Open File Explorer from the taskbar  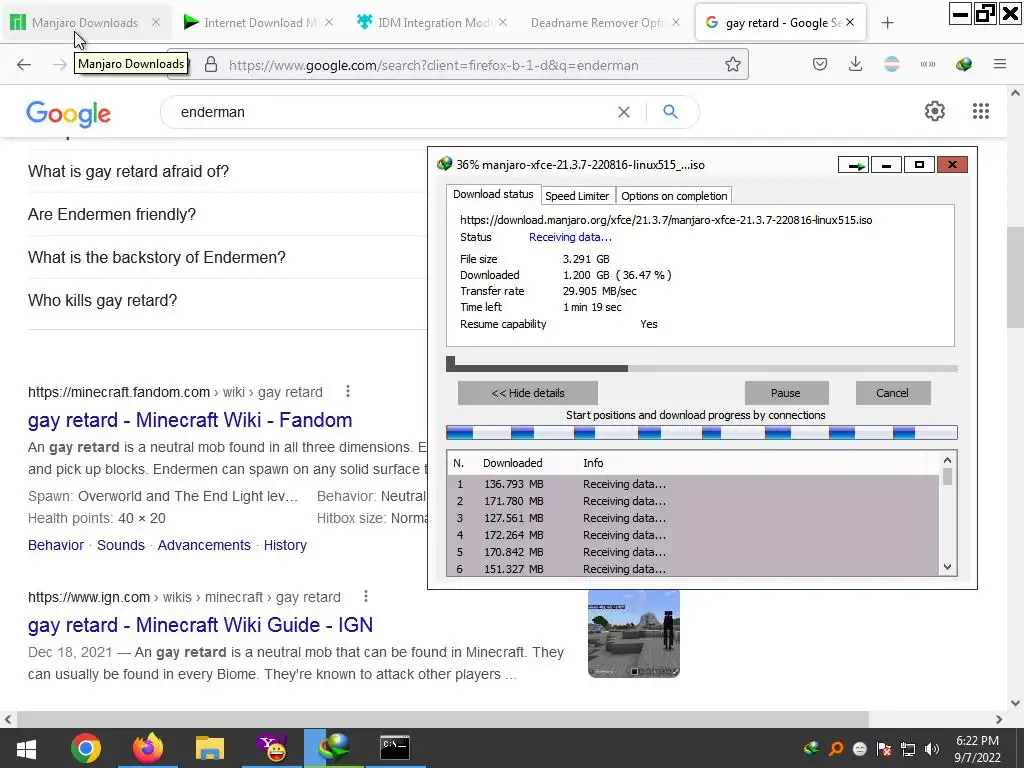(210, 748)
